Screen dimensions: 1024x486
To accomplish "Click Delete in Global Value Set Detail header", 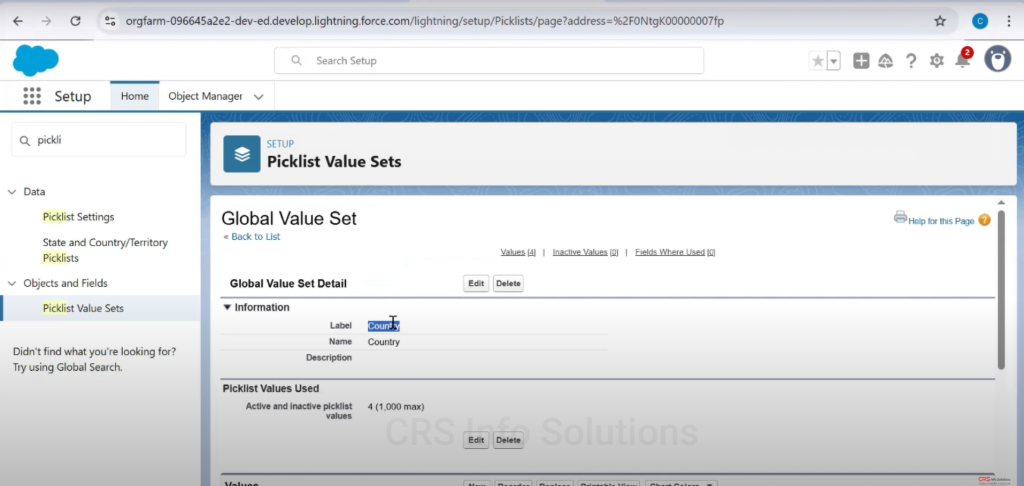I will (508, 284).
